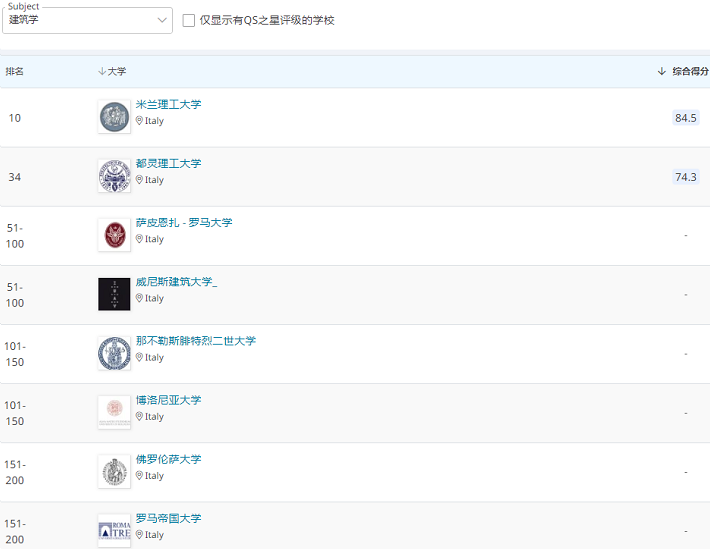
Task: Select the score 84.5 for 米兰理工大学
Action: pyautogui.click(x=686, y=118)
